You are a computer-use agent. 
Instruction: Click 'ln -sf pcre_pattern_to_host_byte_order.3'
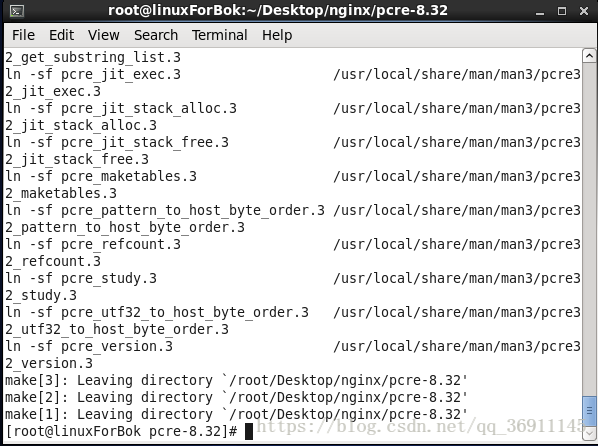point(165,211)
